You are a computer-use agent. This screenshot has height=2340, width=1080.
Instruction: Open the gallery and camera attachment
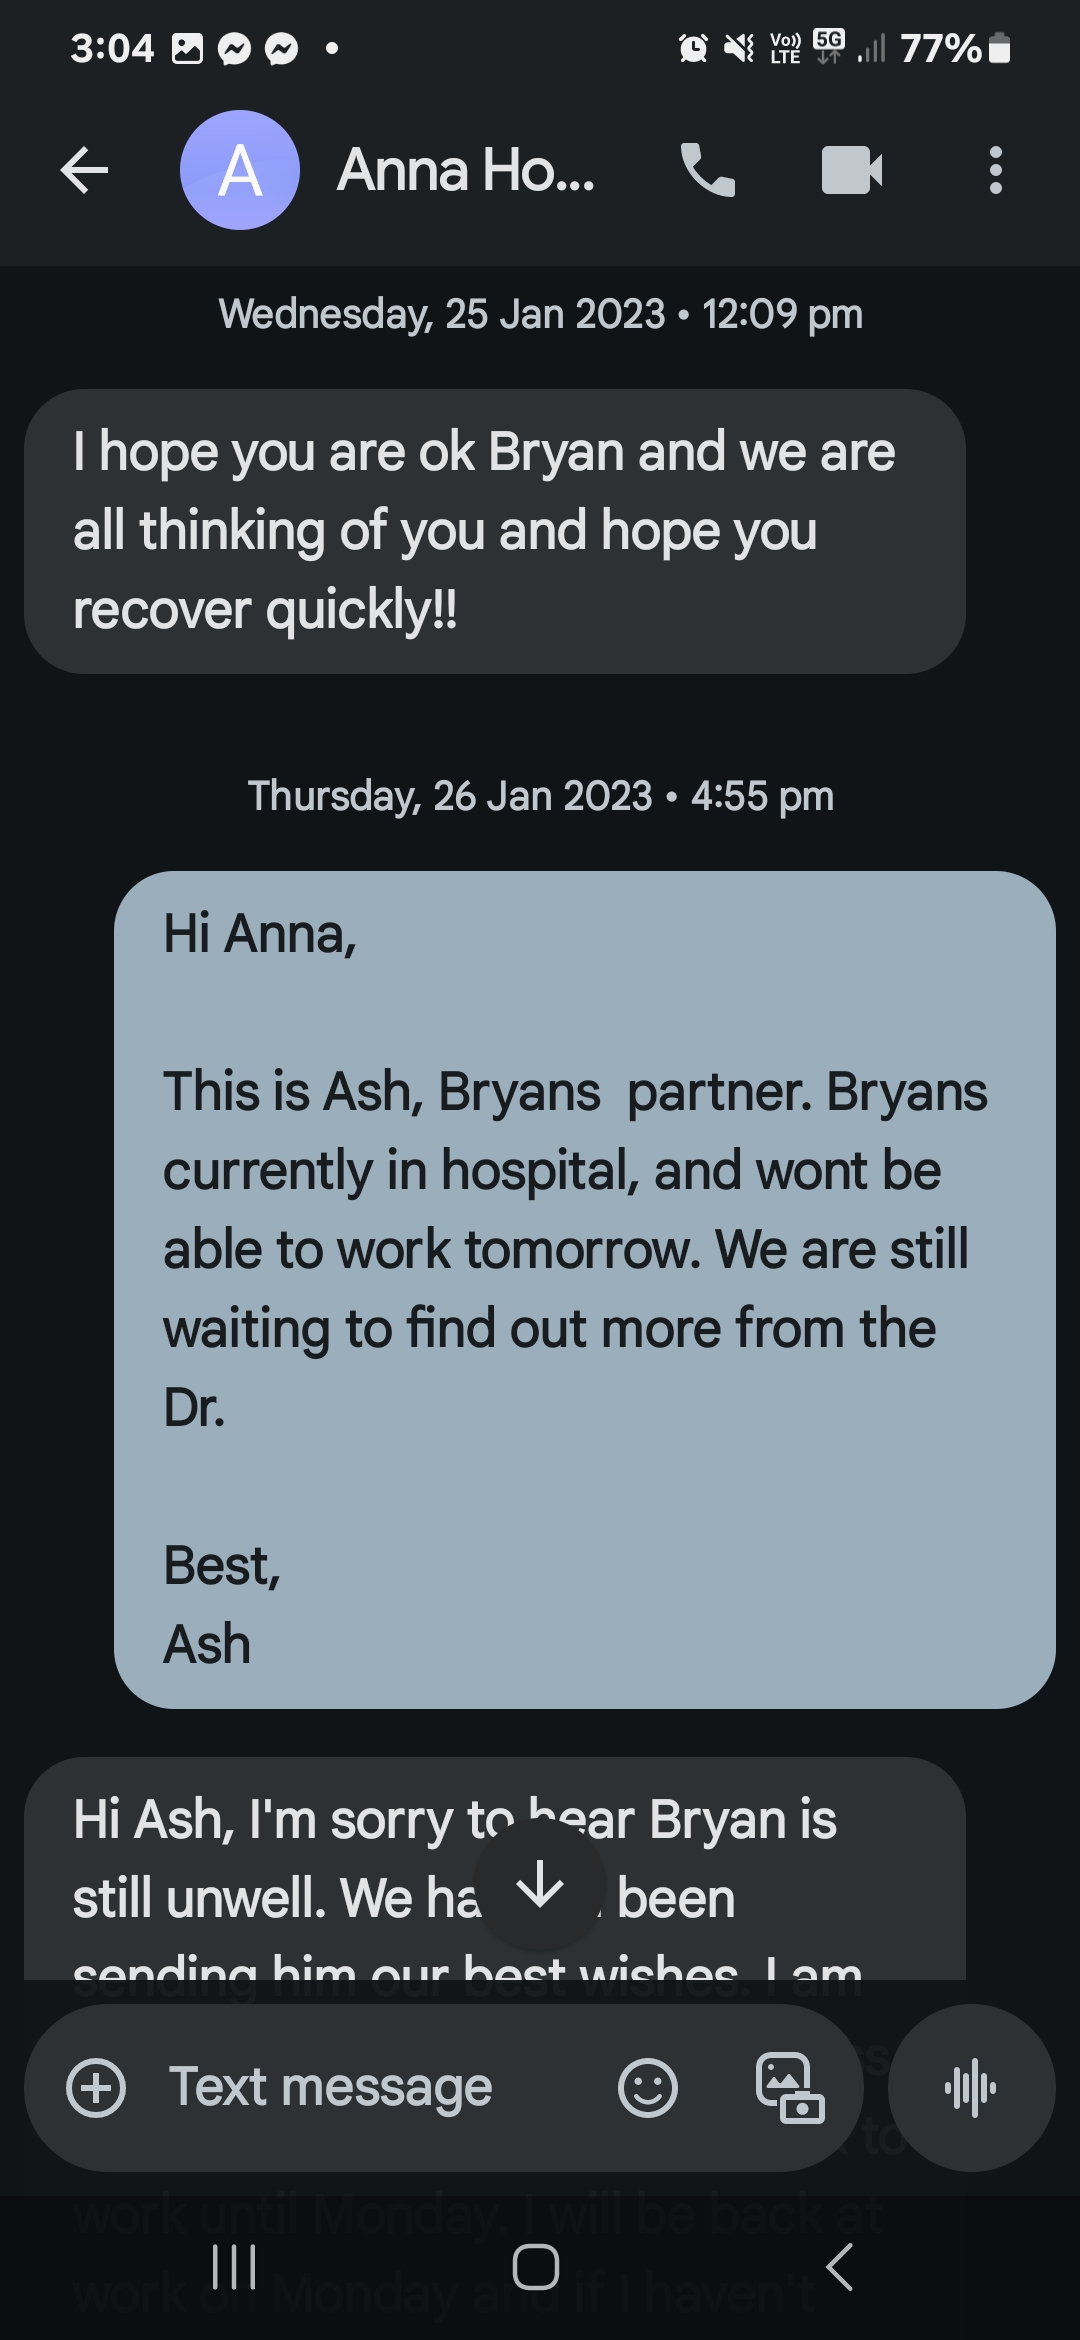[789, 2088]
